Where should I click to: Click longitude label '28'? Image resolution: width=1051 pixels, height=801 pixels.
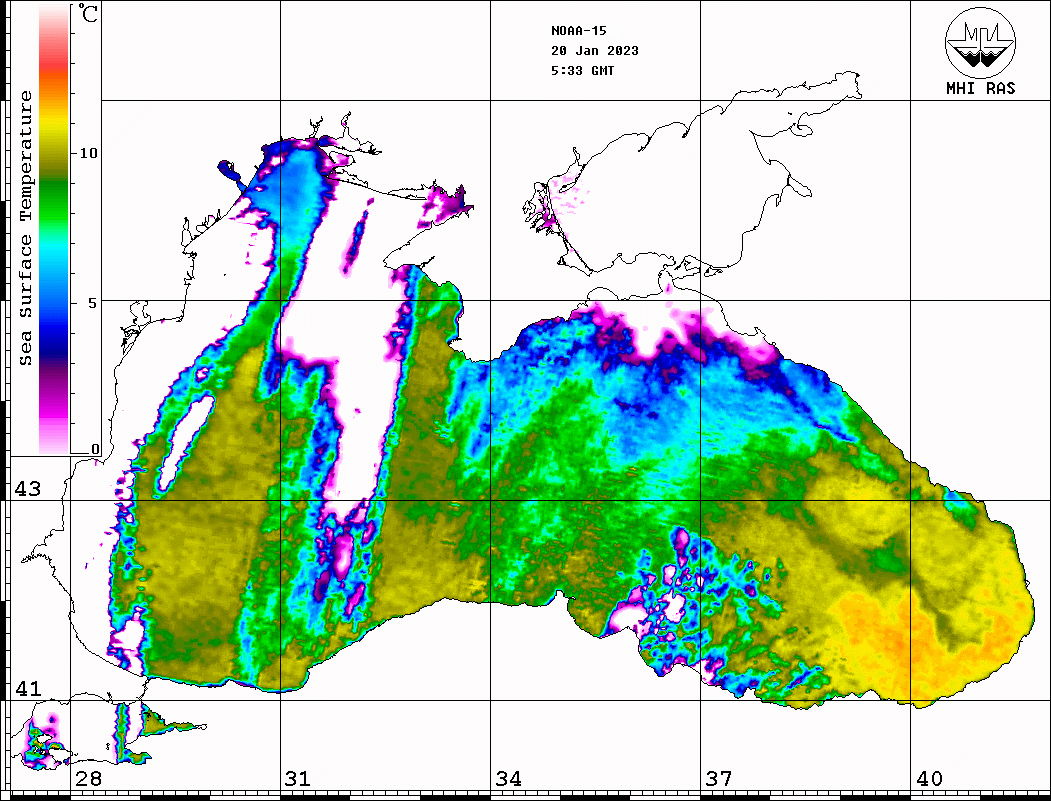[88, 779]
